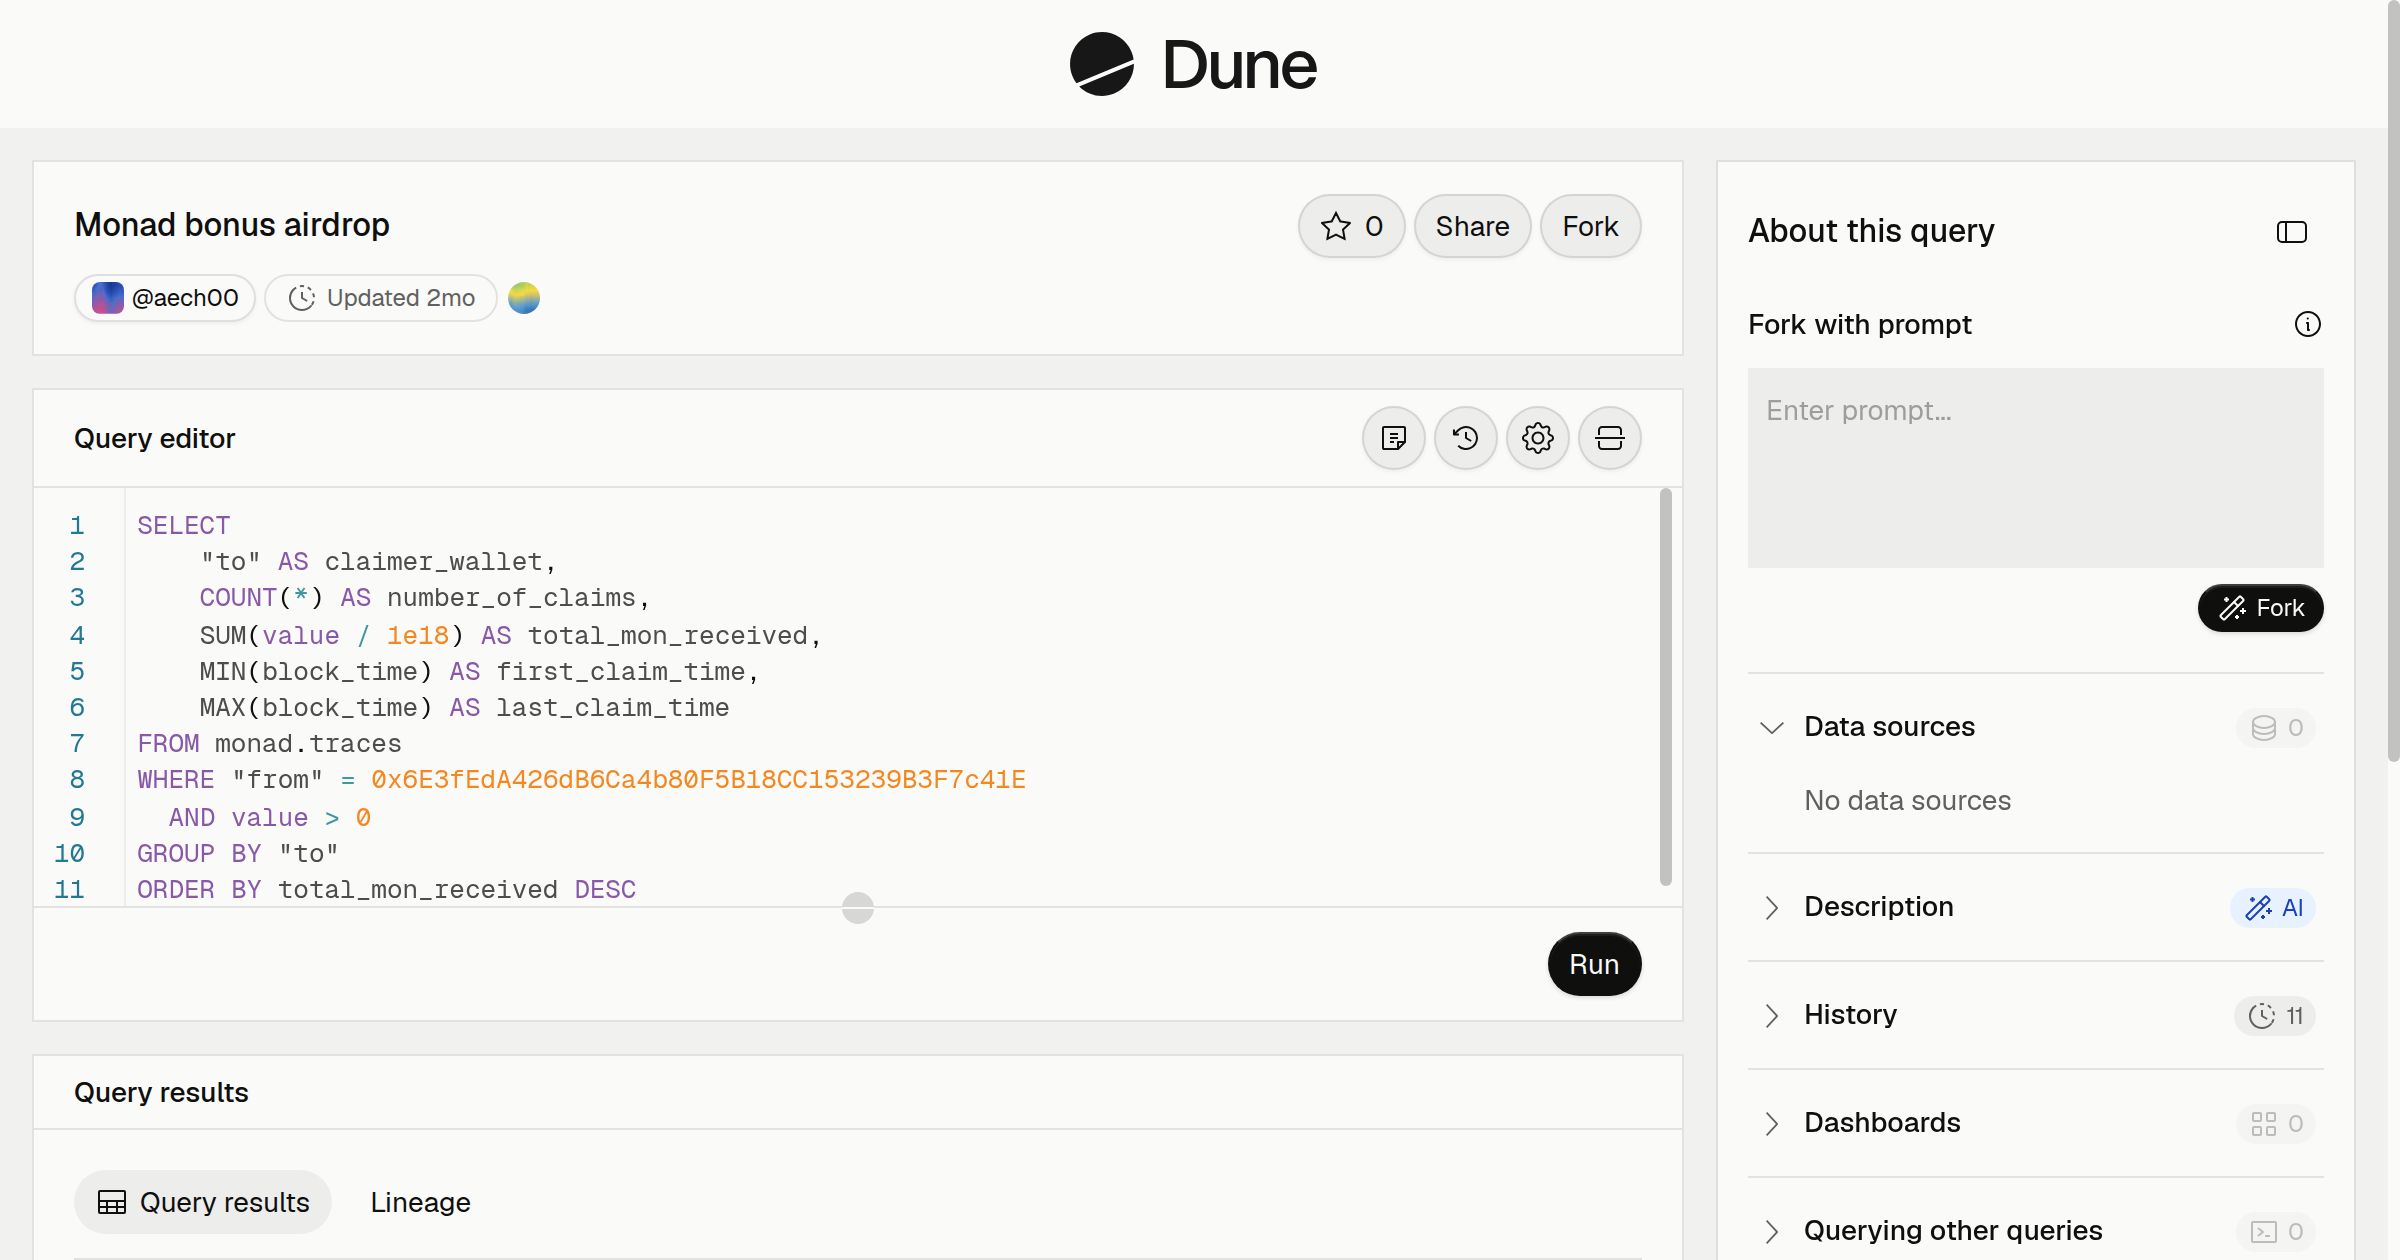Expand the History section
Screen dimensions: 2400x1260
point(1771,1015)
